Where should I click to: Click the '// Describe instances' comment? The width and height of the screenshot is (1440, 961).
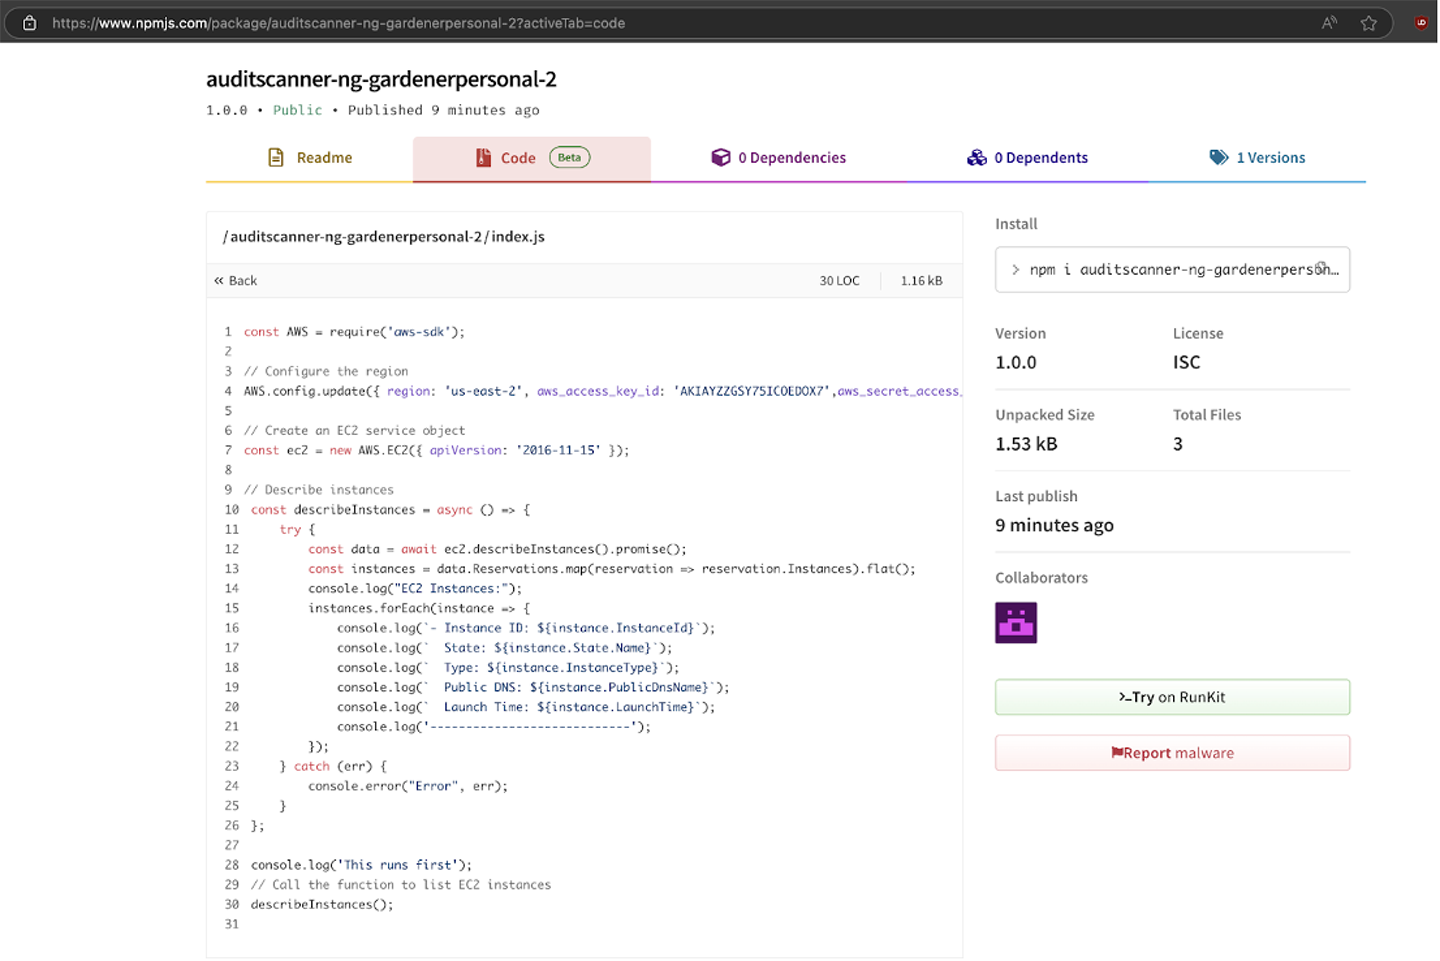(x=319, y=490)
